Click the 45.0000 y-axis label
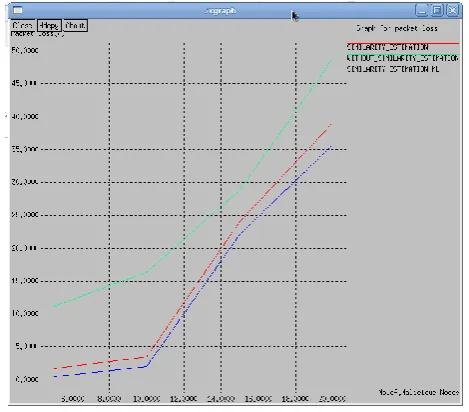Image resolution: width=469 pixels, height=412 pixels. point(24,83)
